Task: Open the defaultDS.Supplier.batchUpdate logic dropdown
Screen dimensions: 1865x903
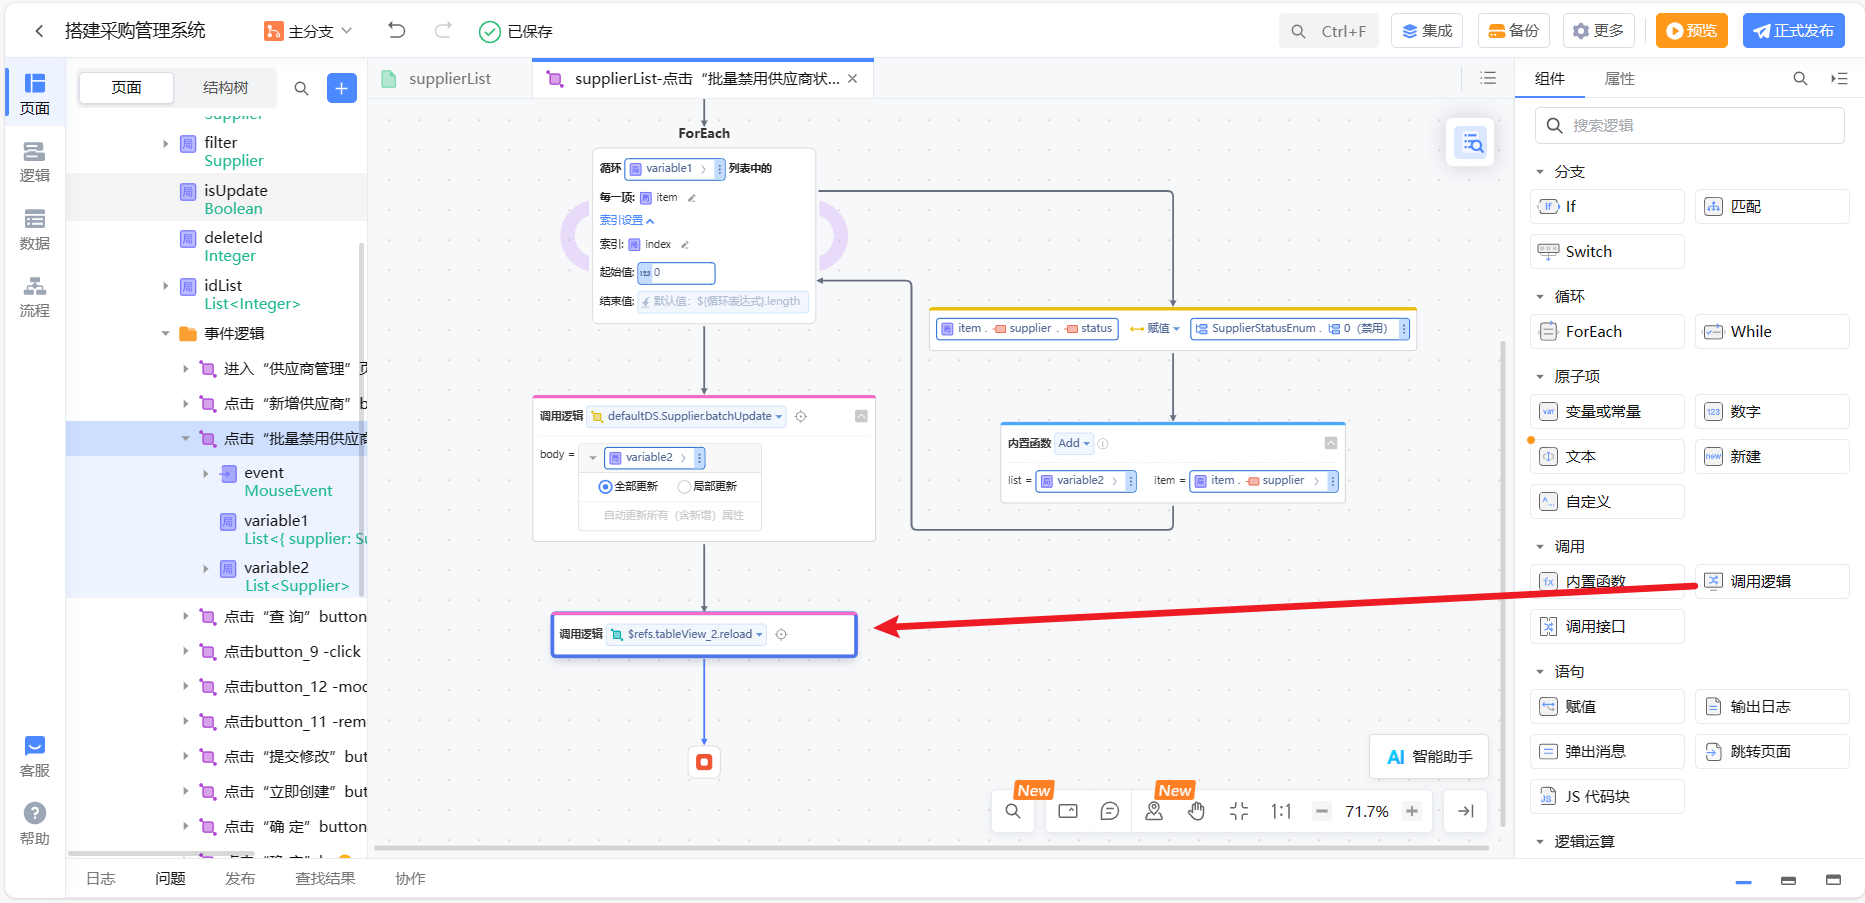Action: point(686,416)
